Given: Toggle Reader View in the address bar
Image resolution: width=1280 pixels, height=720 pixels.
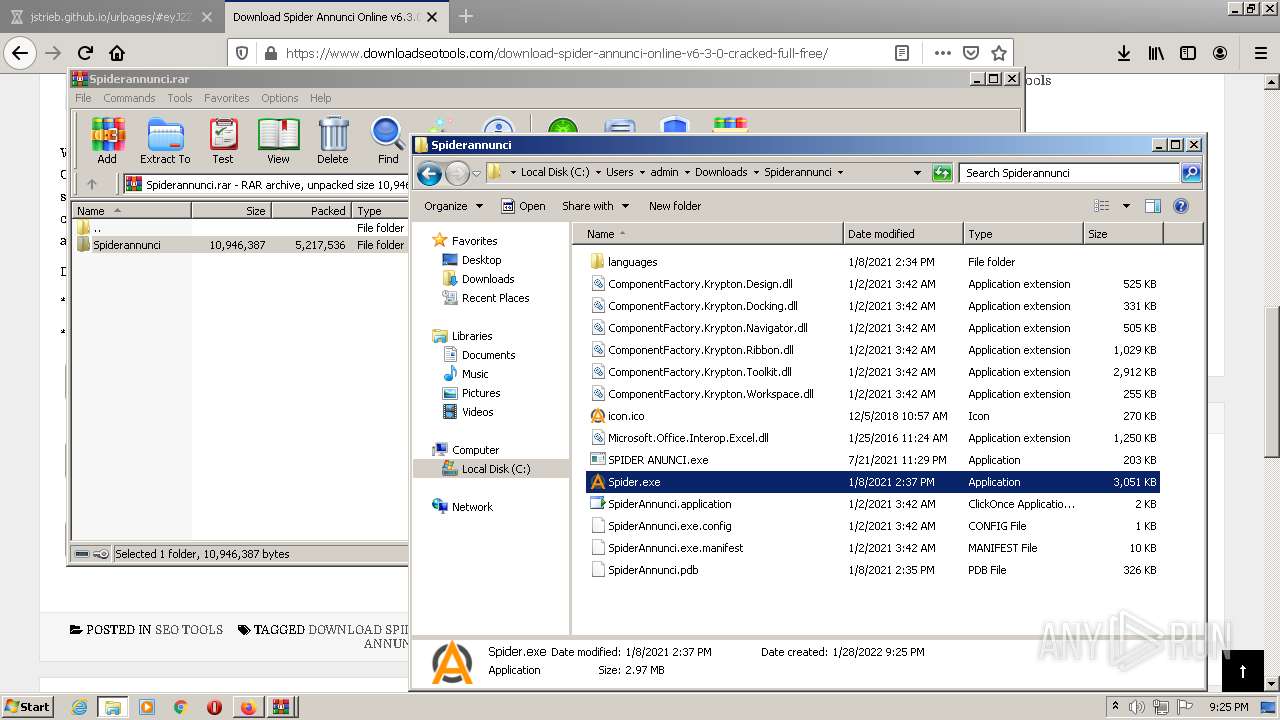Looking at the screenshot, I should [x=902, y=53].
